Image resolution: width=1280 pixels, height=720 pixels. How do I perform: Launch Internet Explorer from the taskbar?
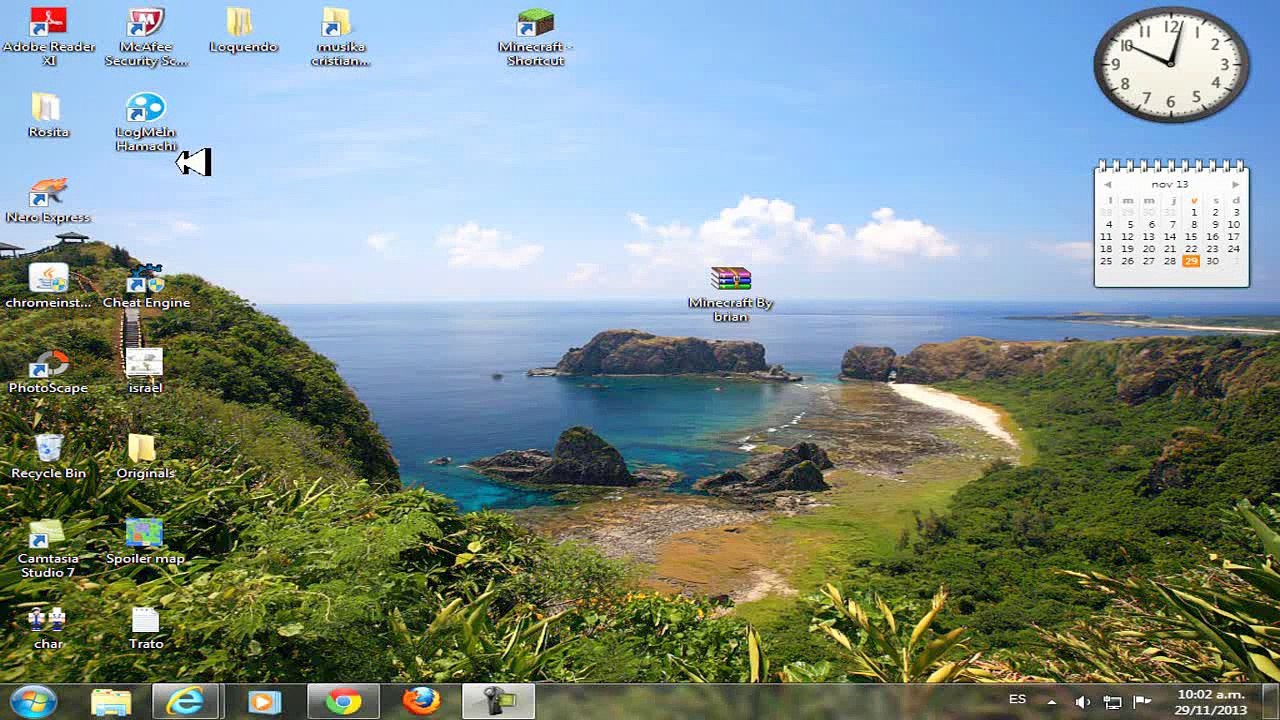click(x=186, y=701)
